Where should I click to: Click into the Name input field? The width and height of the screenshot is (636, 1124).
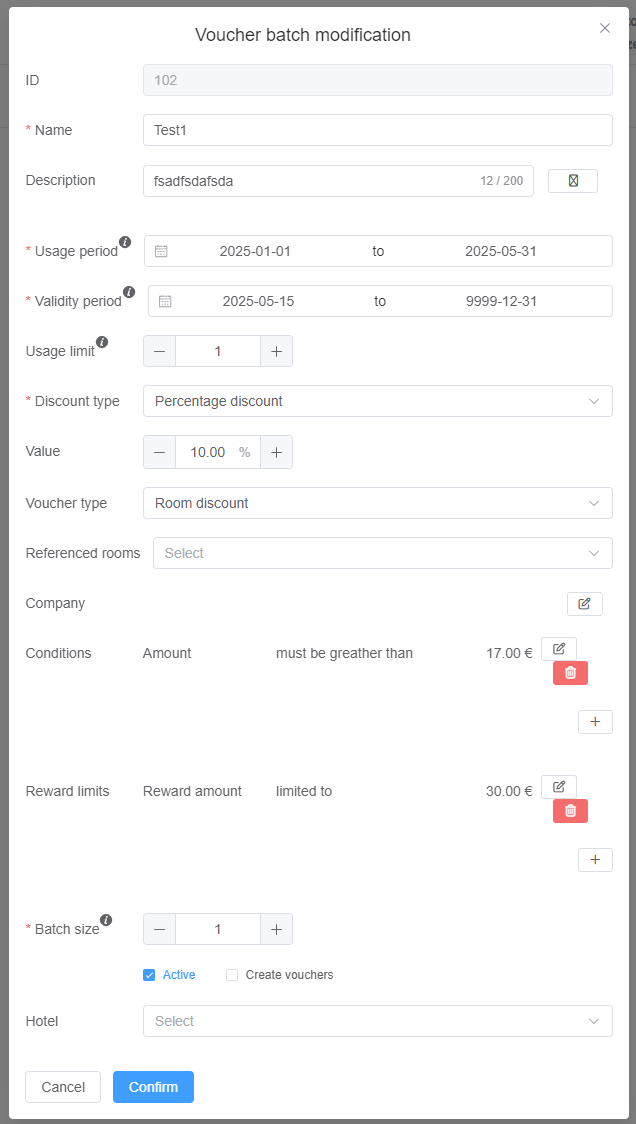pyautogui.click(x=377, y=130)
